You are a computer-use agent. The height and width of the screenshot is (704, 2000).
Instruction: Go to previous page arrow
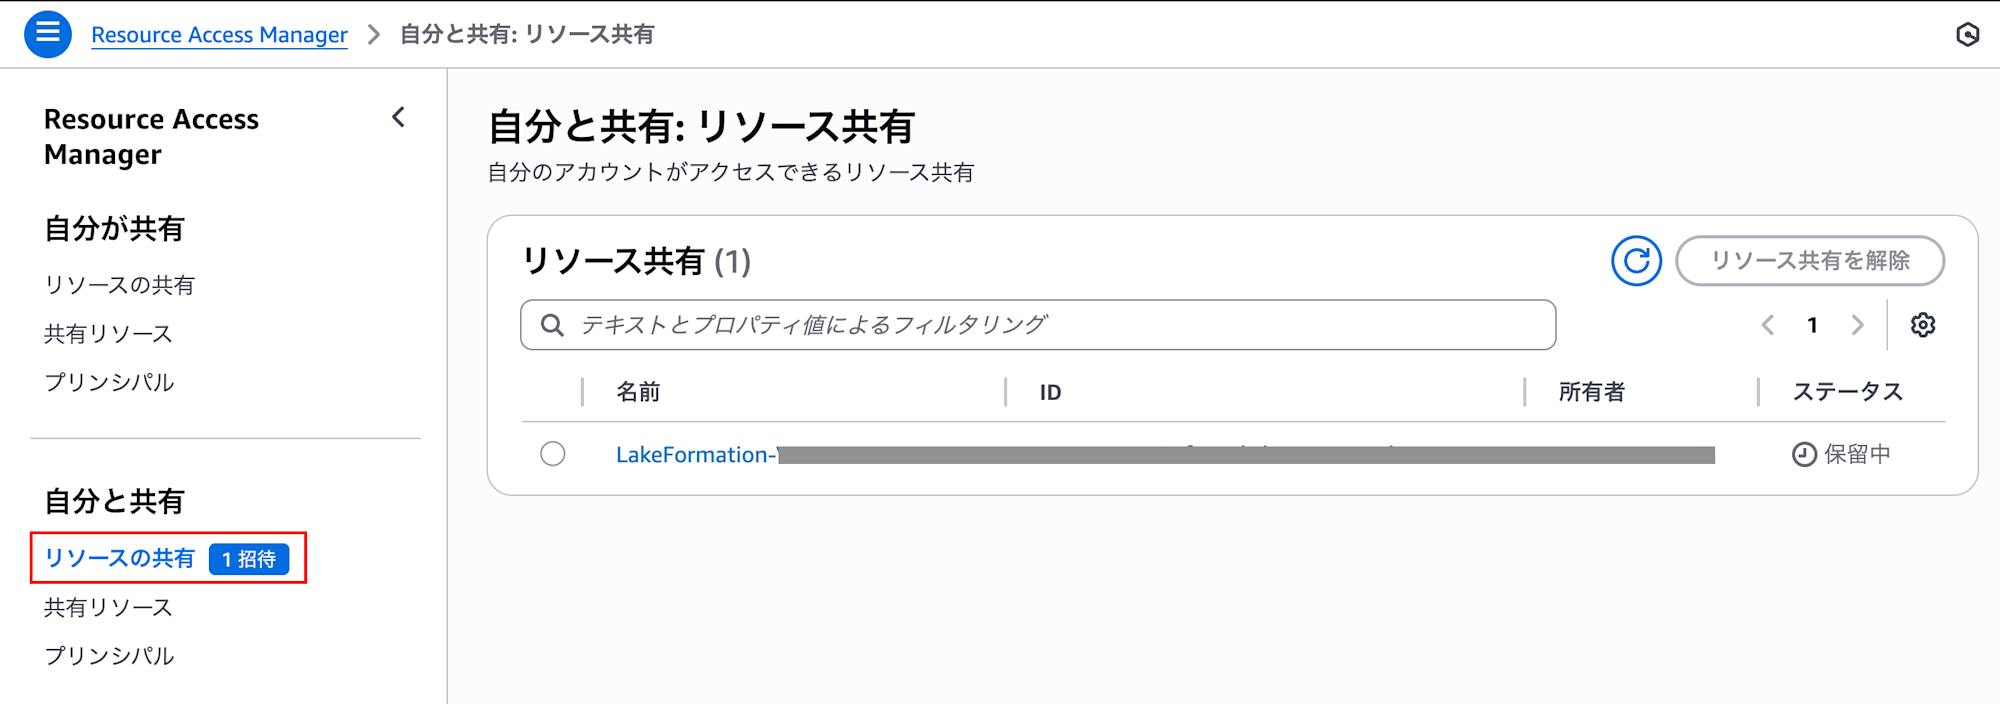1768,325
